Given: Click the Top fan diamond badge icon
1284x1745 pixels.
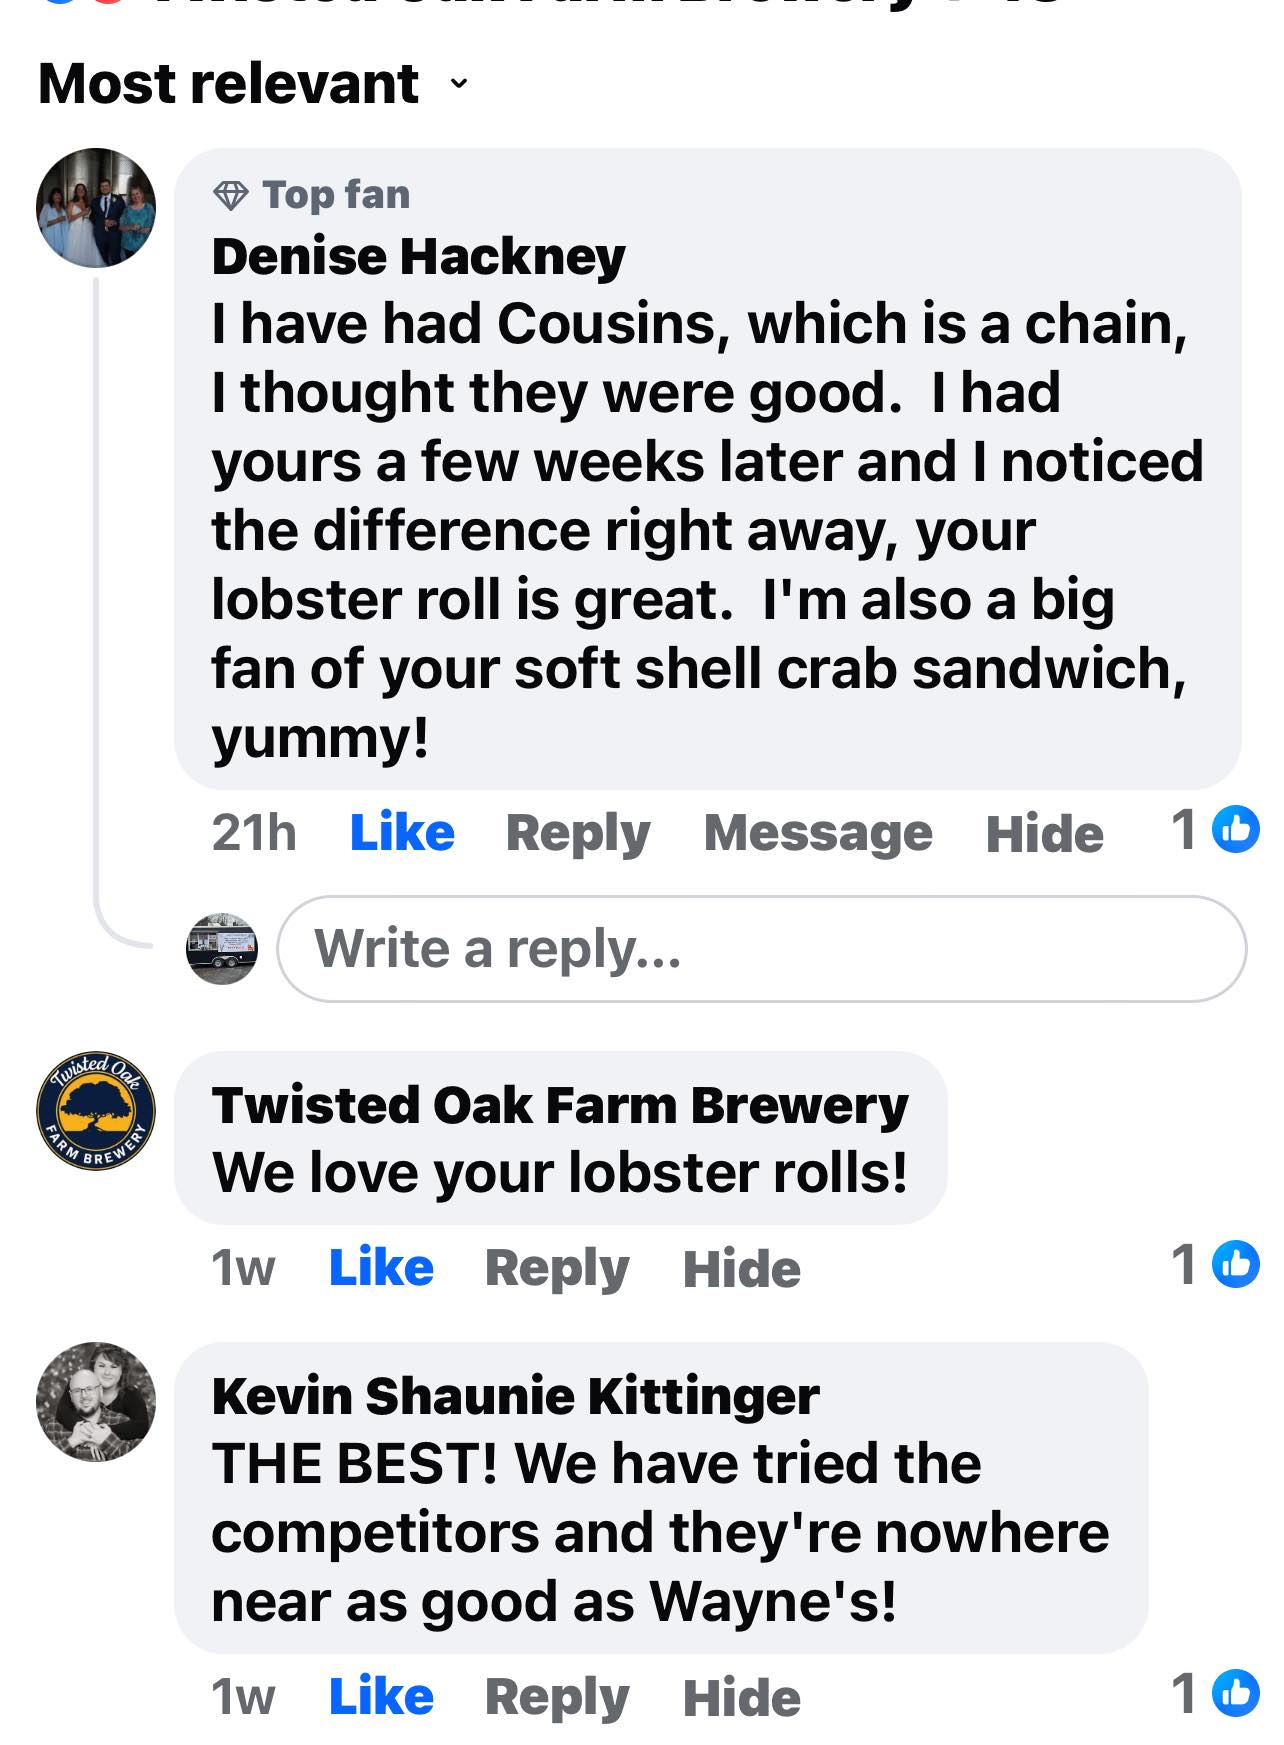Looking at the screenshot, I should [231, 195].
